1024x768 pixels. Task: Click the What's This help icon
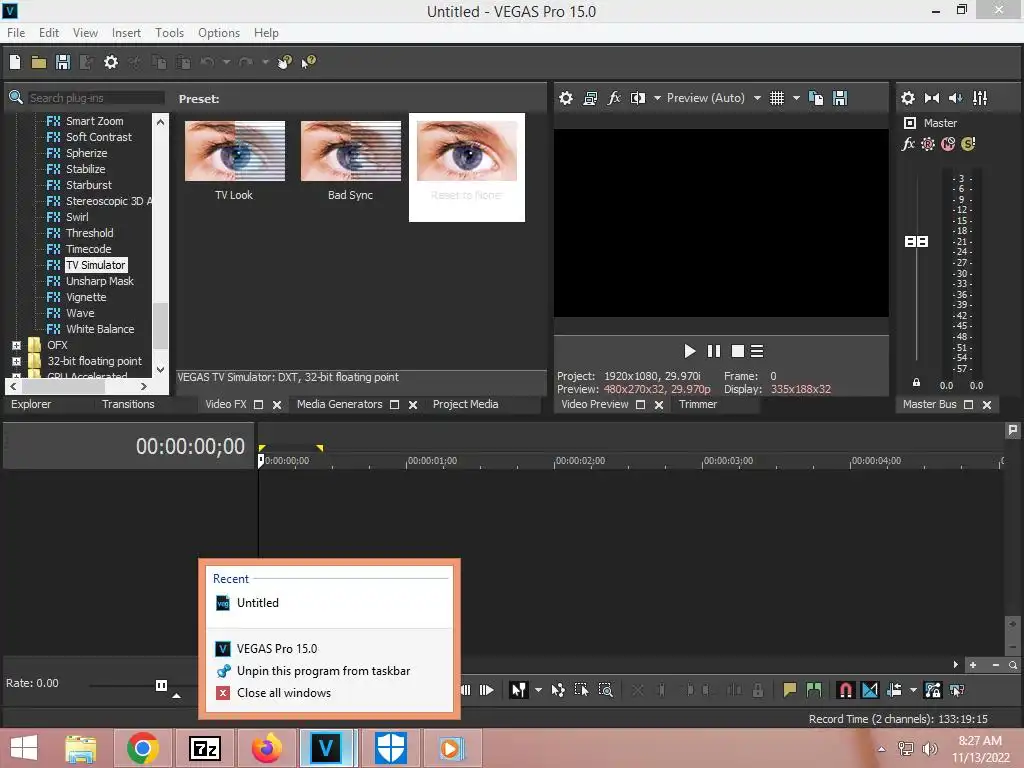coord(308,62)
